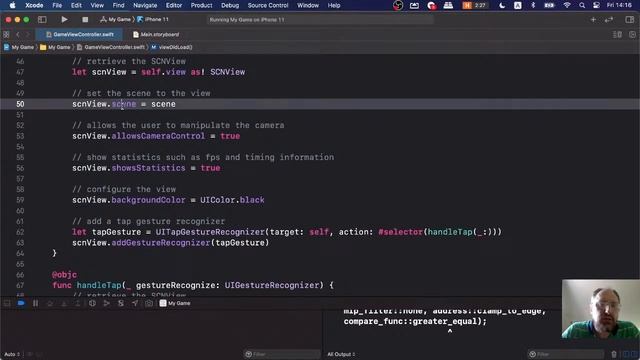
Task: Click the Step Into debug icon
Action: pos(64,303)
